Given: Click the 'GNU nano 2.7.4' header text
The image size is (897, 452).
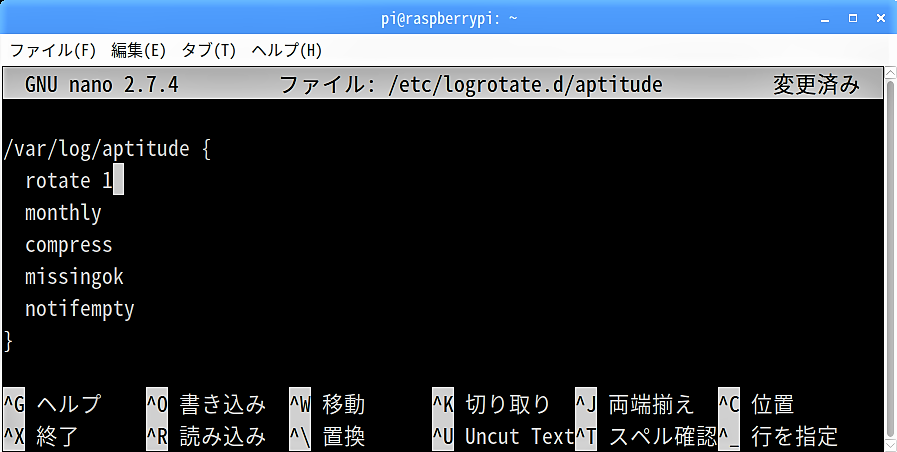Looking at the screenshot, I should click(x=102, y=85).
